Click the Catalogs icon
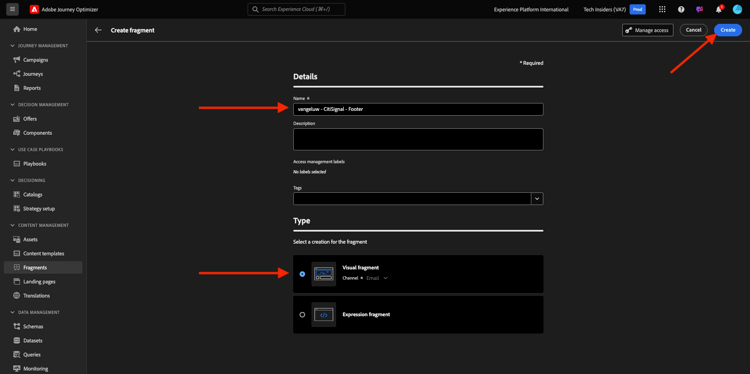Viewport: 750px width, 374px height. click(x=17, y=195)
